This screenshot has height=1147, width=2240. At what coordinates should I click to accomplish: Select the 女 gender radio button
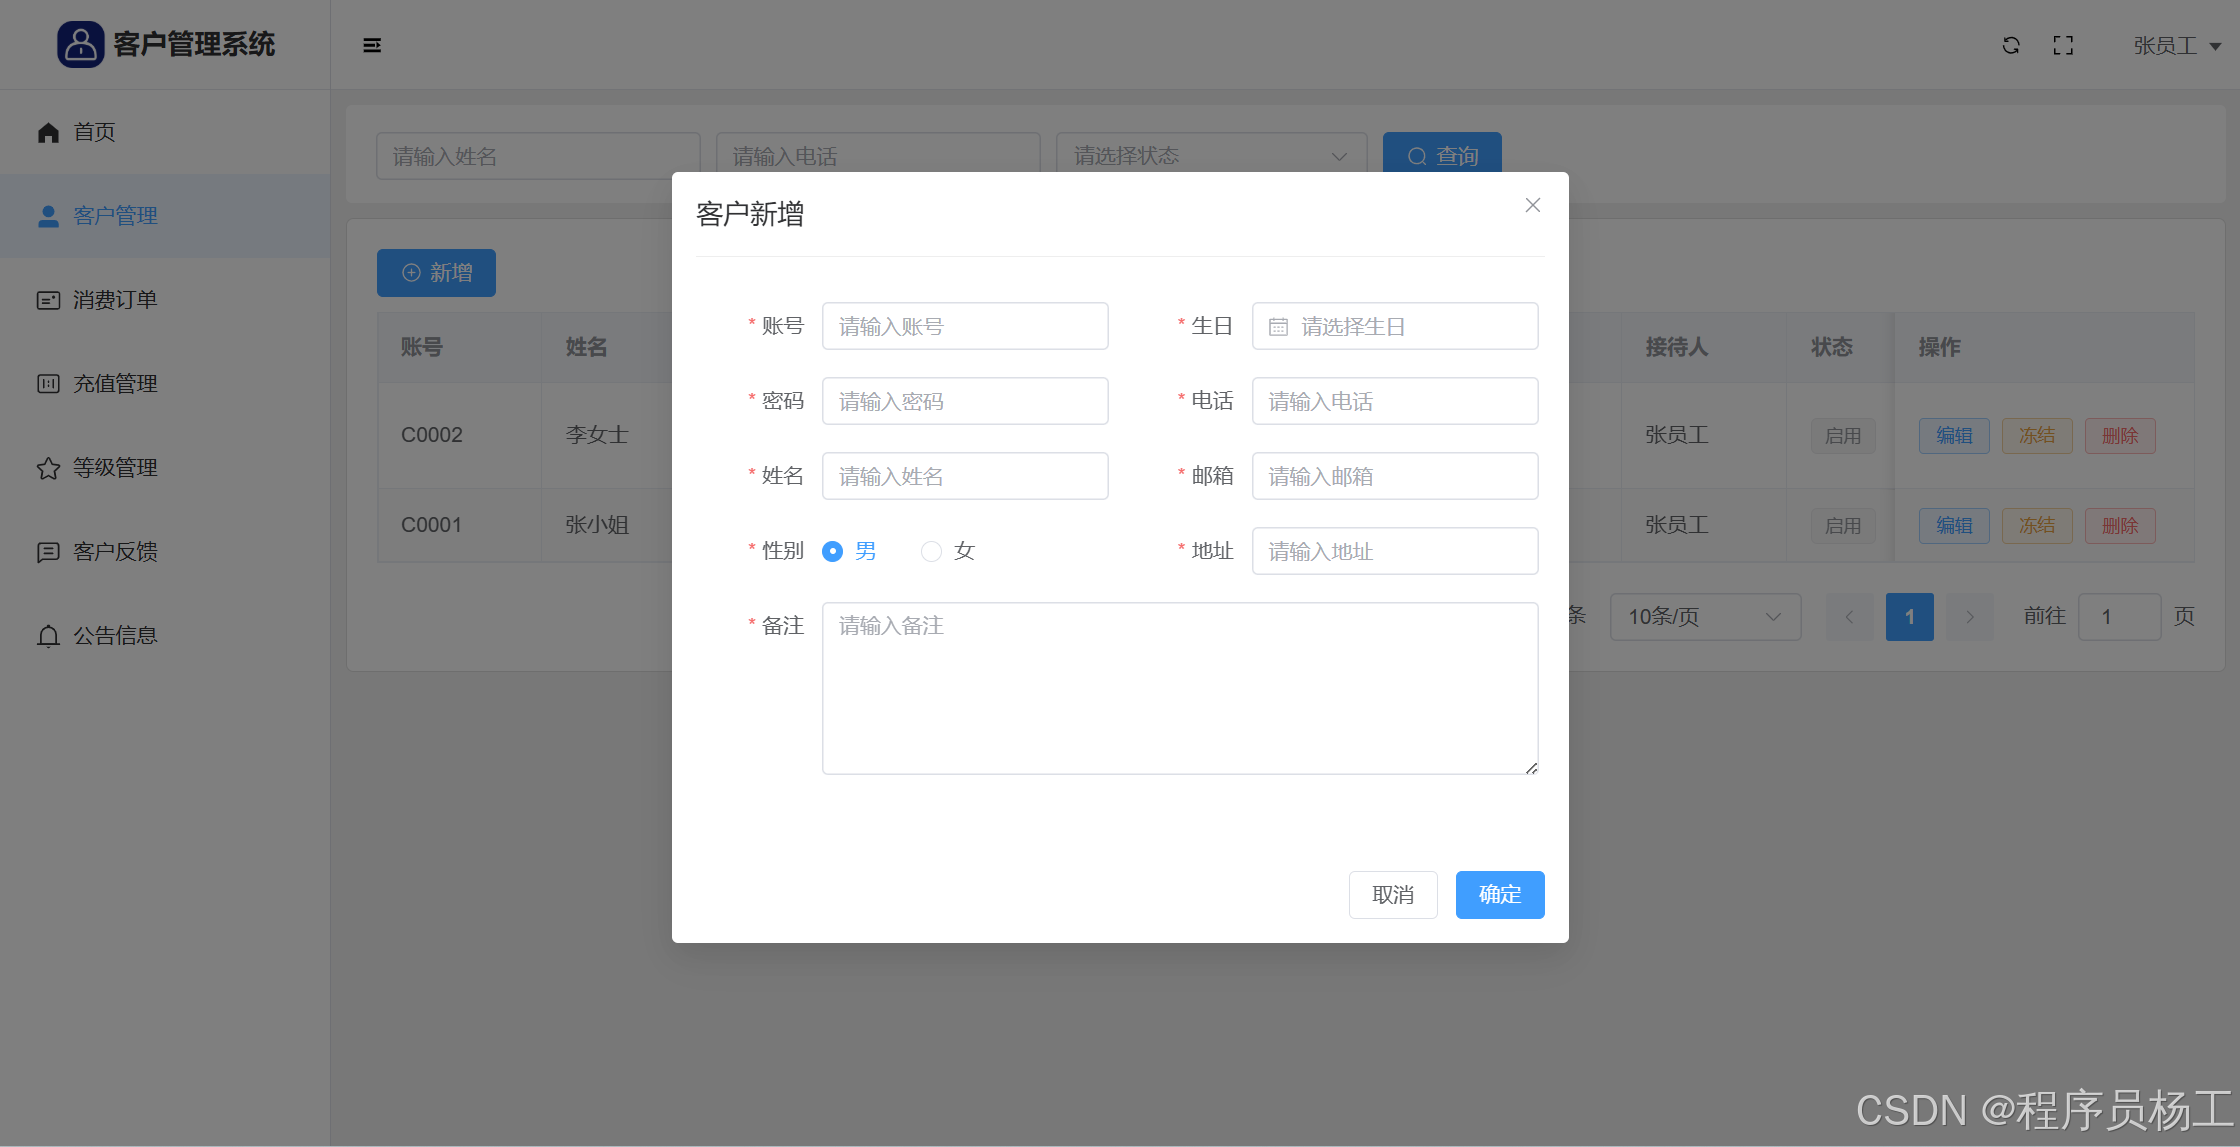point(931,551)
